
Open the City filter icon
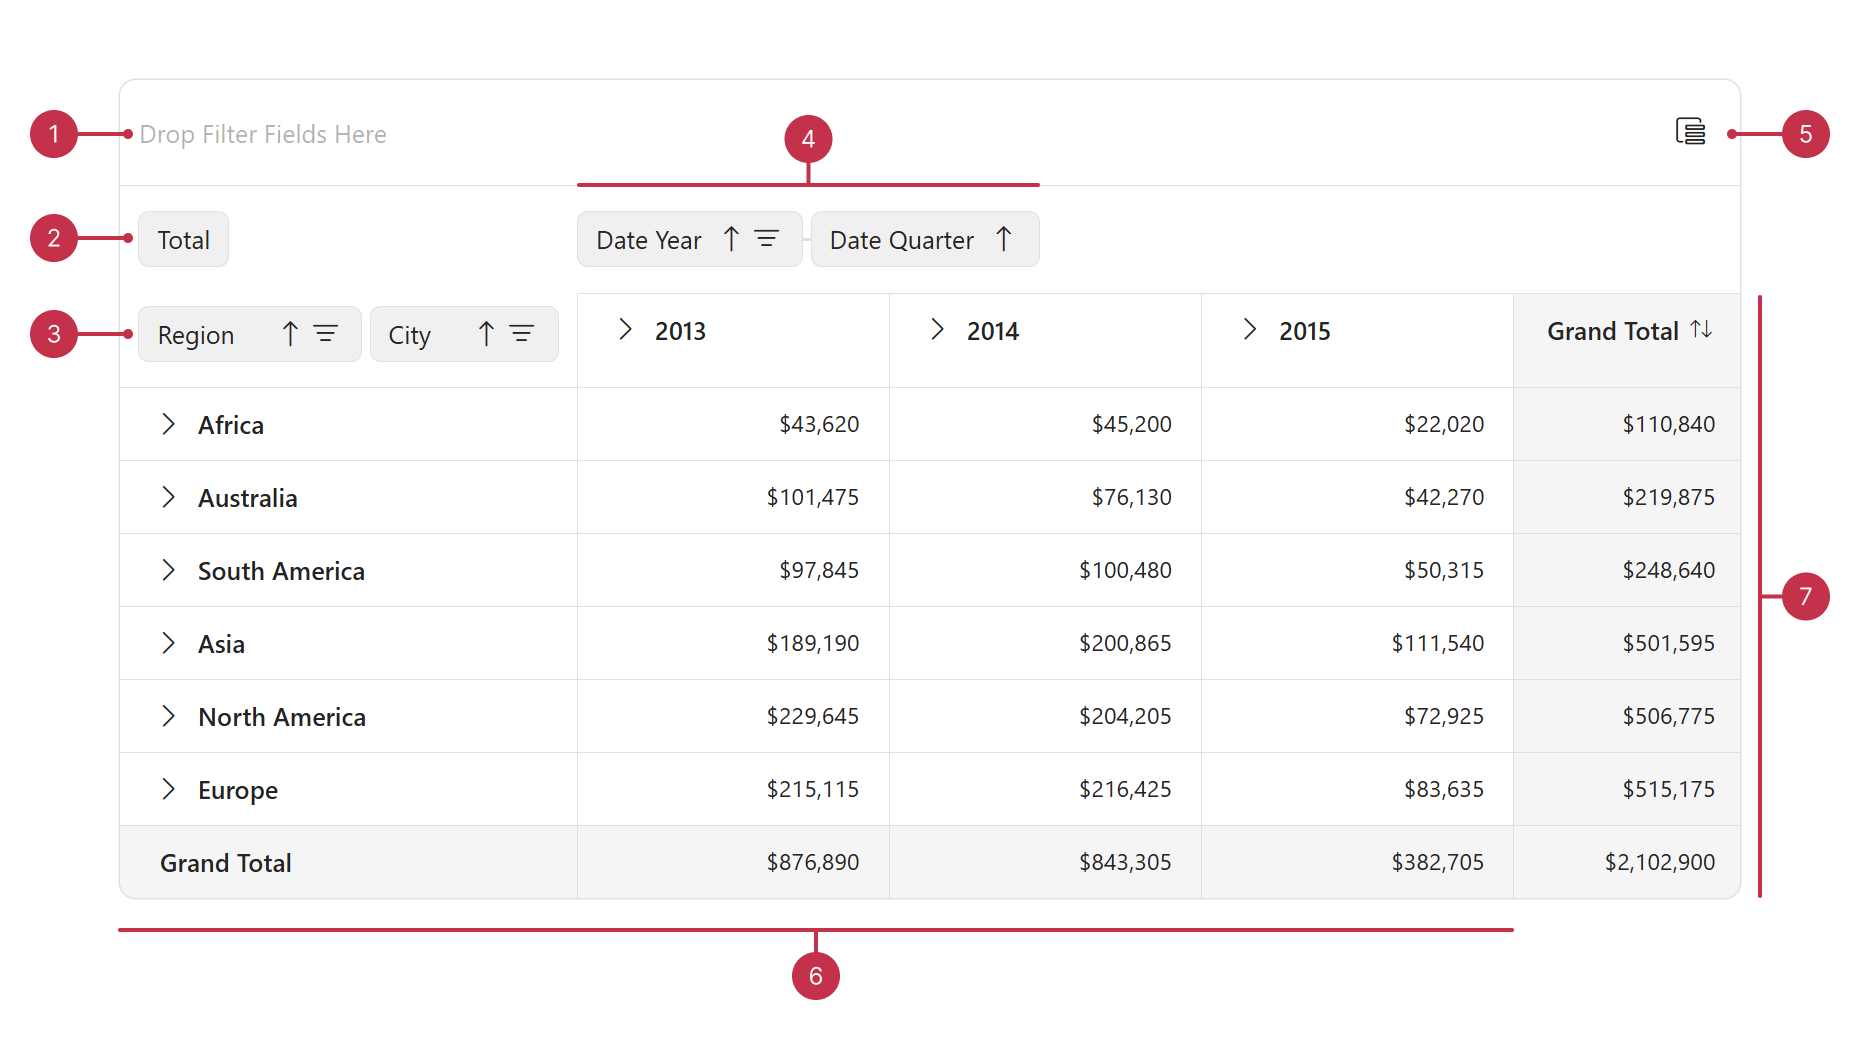click(522, 334)
